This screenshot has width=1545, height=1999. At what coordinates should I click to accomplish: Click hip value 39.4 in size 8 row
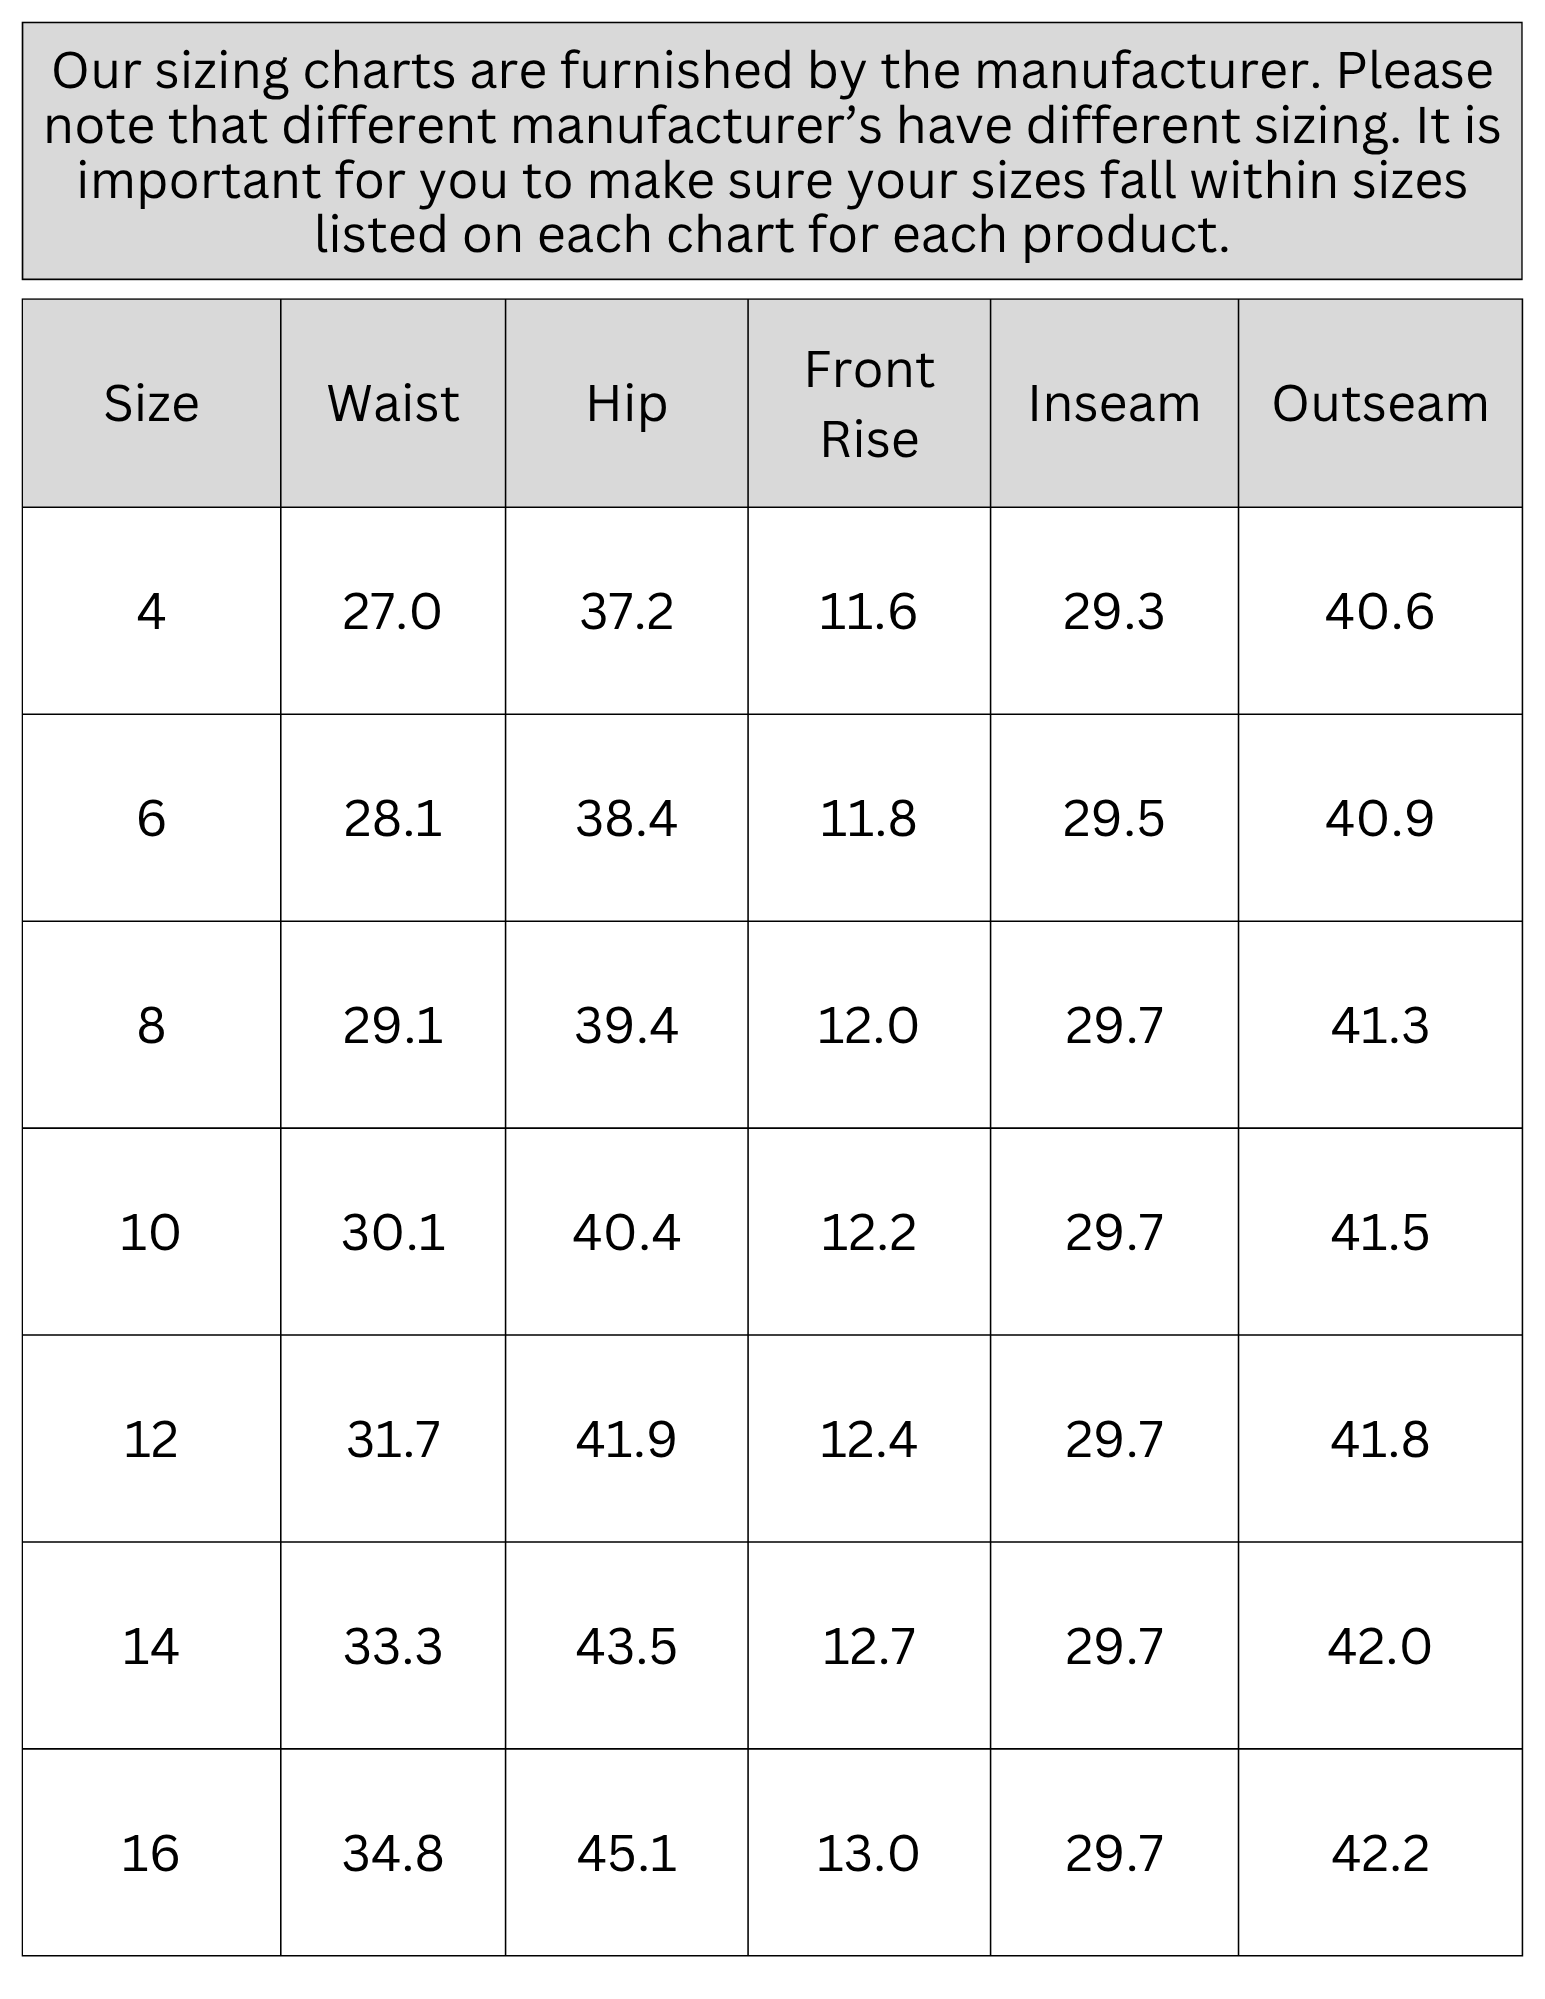[627, 1026]
